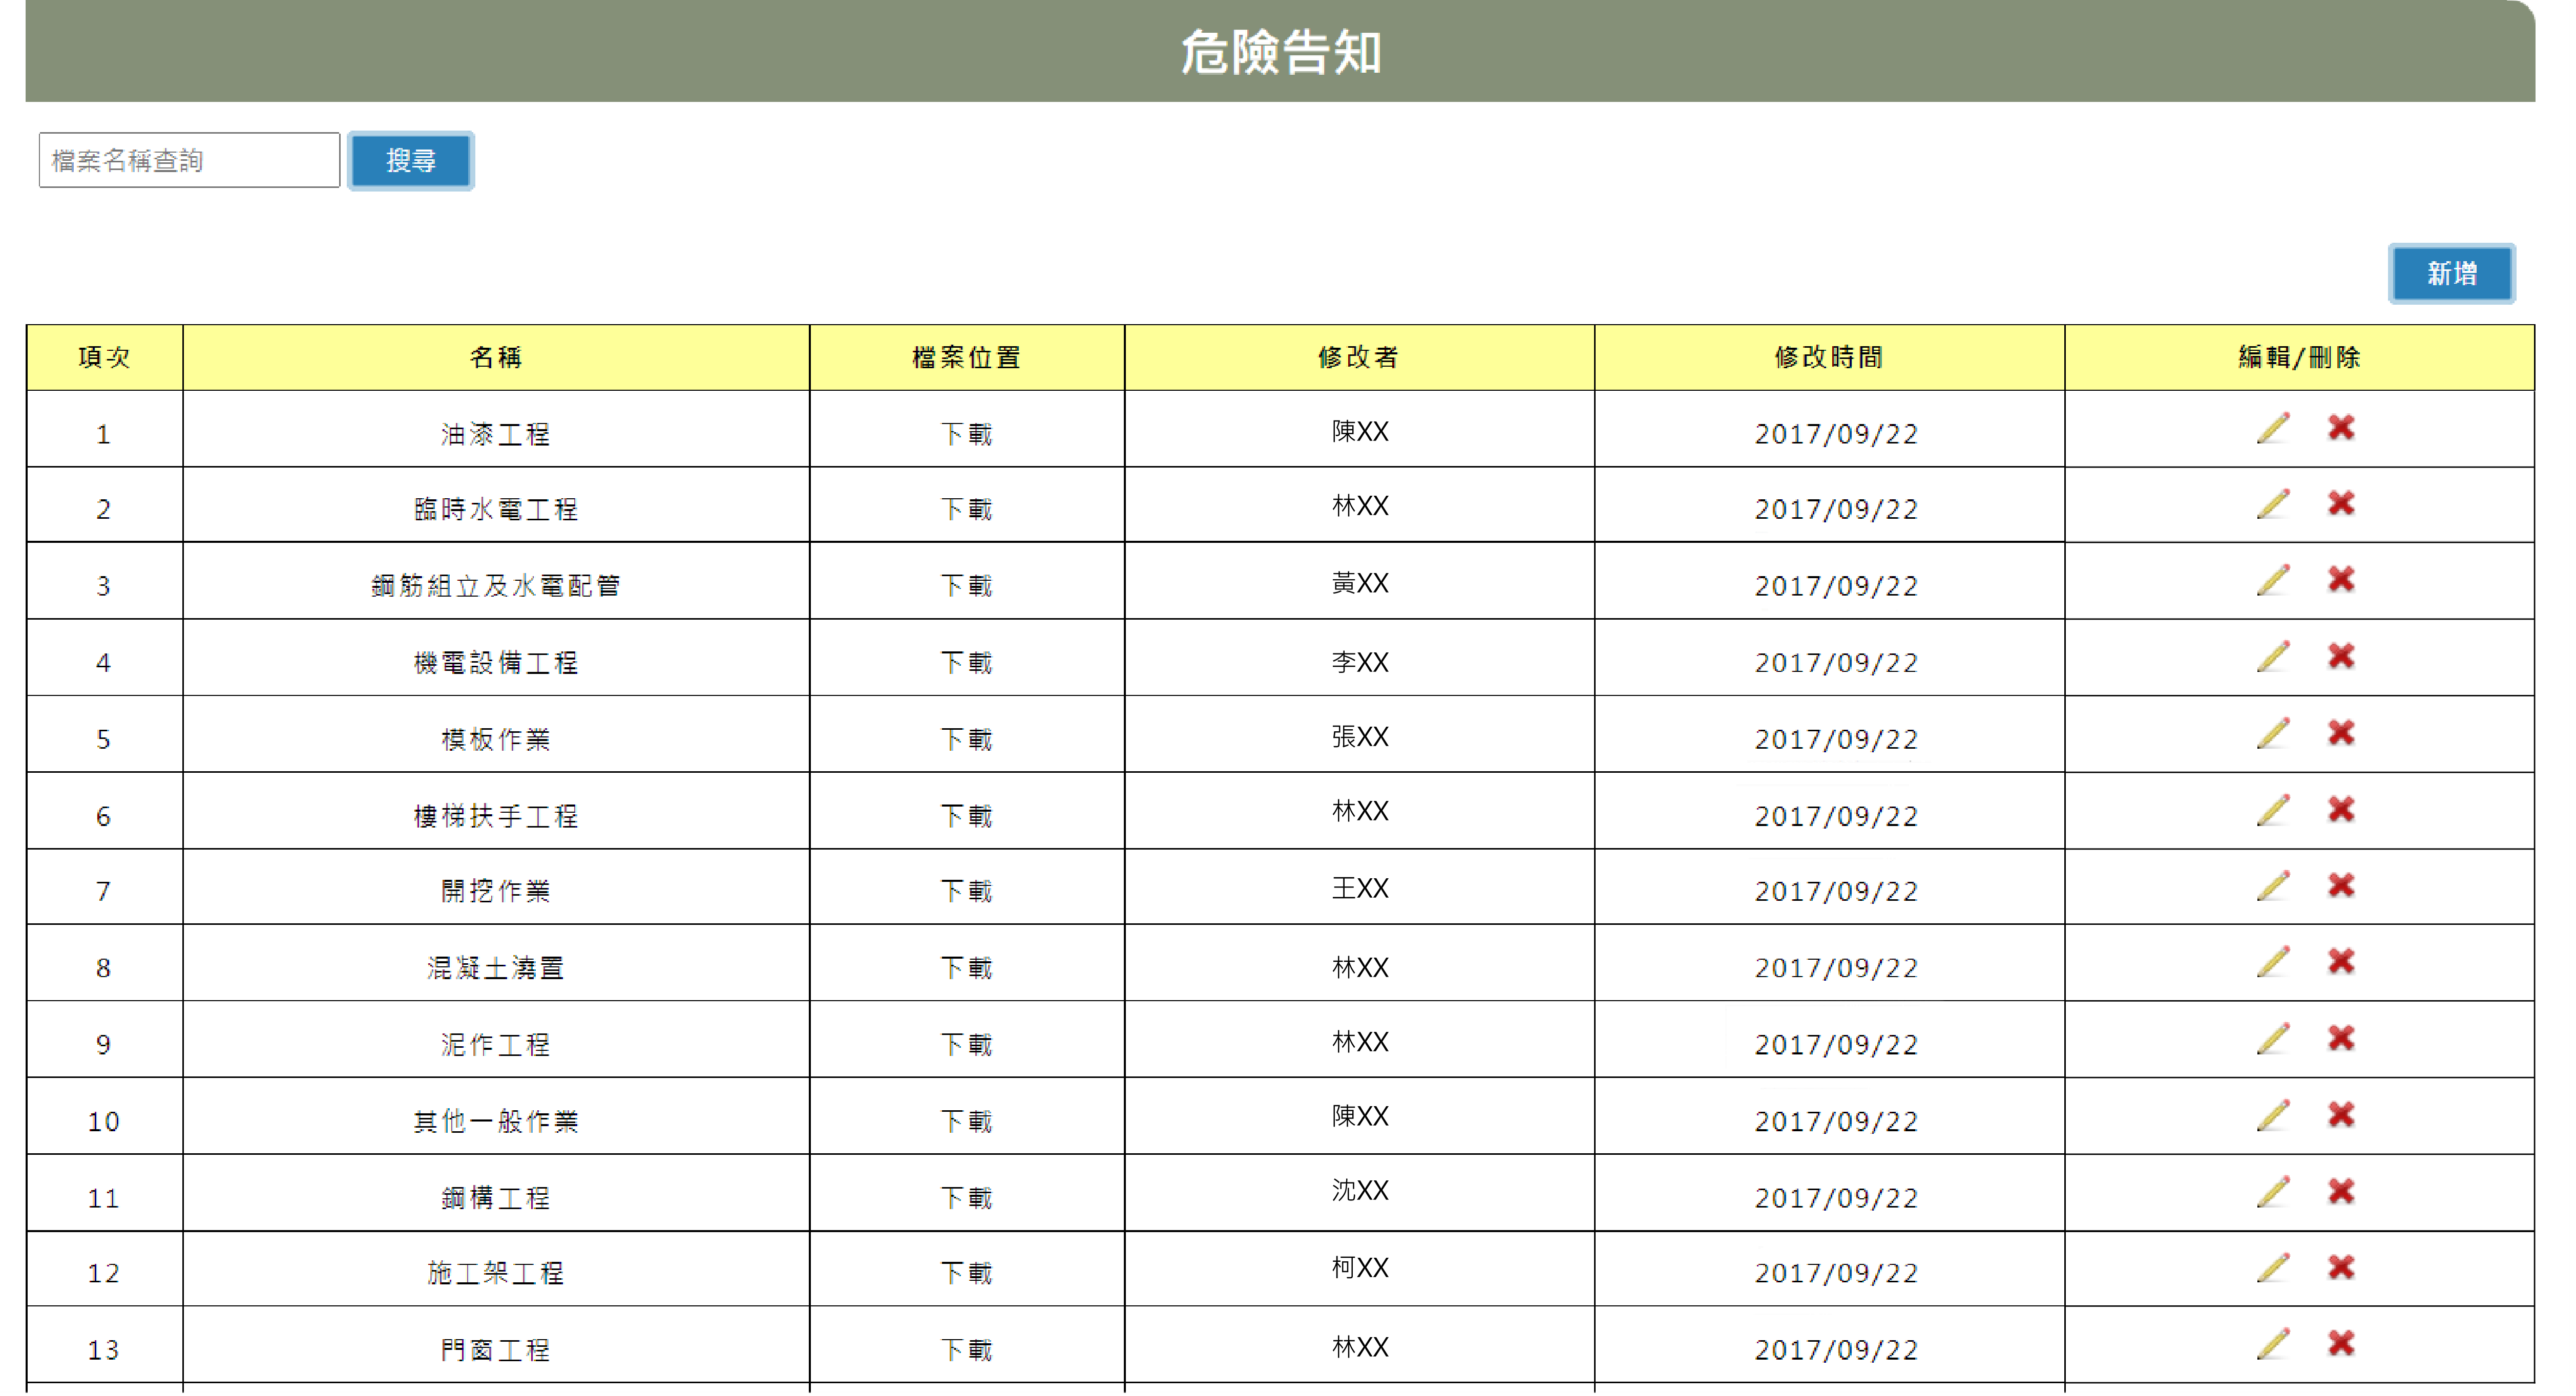Edit the 其他一般作業 row pencil icon
Viewport: 2576px width, 1396px height.
2272,1116
